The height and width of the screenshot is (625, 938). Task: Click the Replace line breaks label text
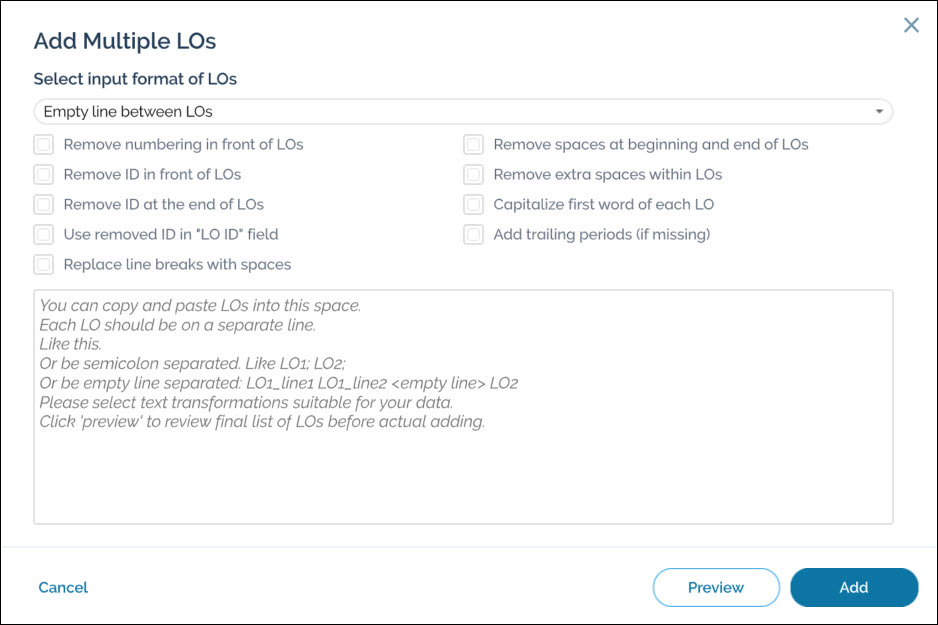tap(177, 265)
